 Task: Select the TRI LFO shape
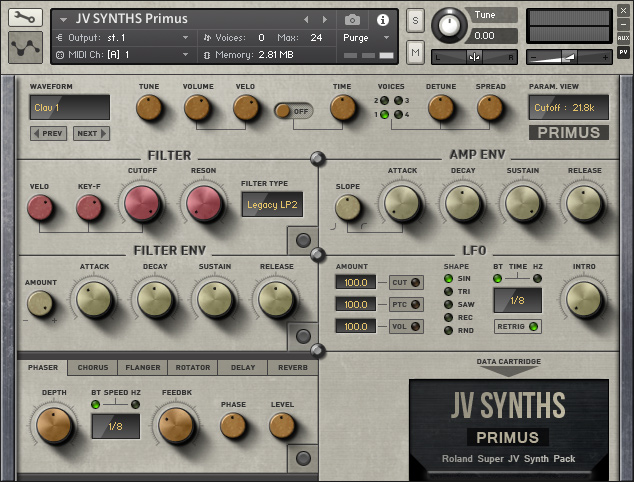point(448,291)
